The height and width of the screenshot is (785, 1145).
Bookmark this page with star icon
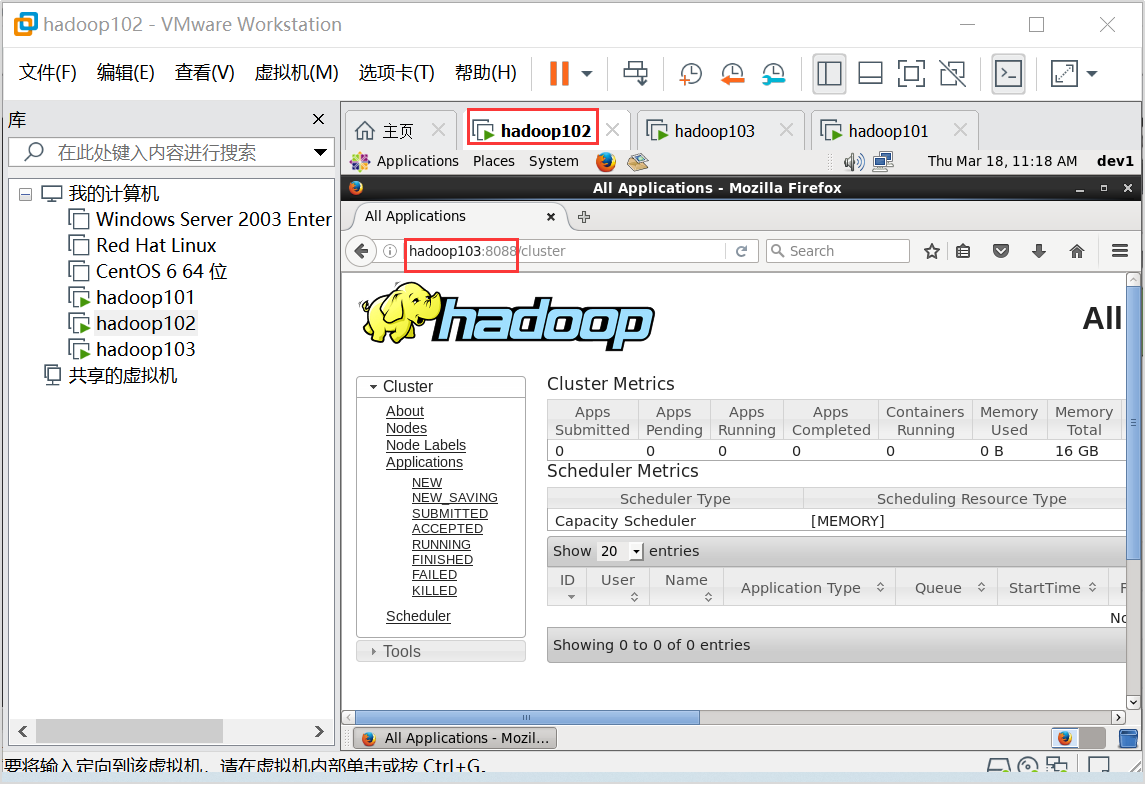click(931, 251)
